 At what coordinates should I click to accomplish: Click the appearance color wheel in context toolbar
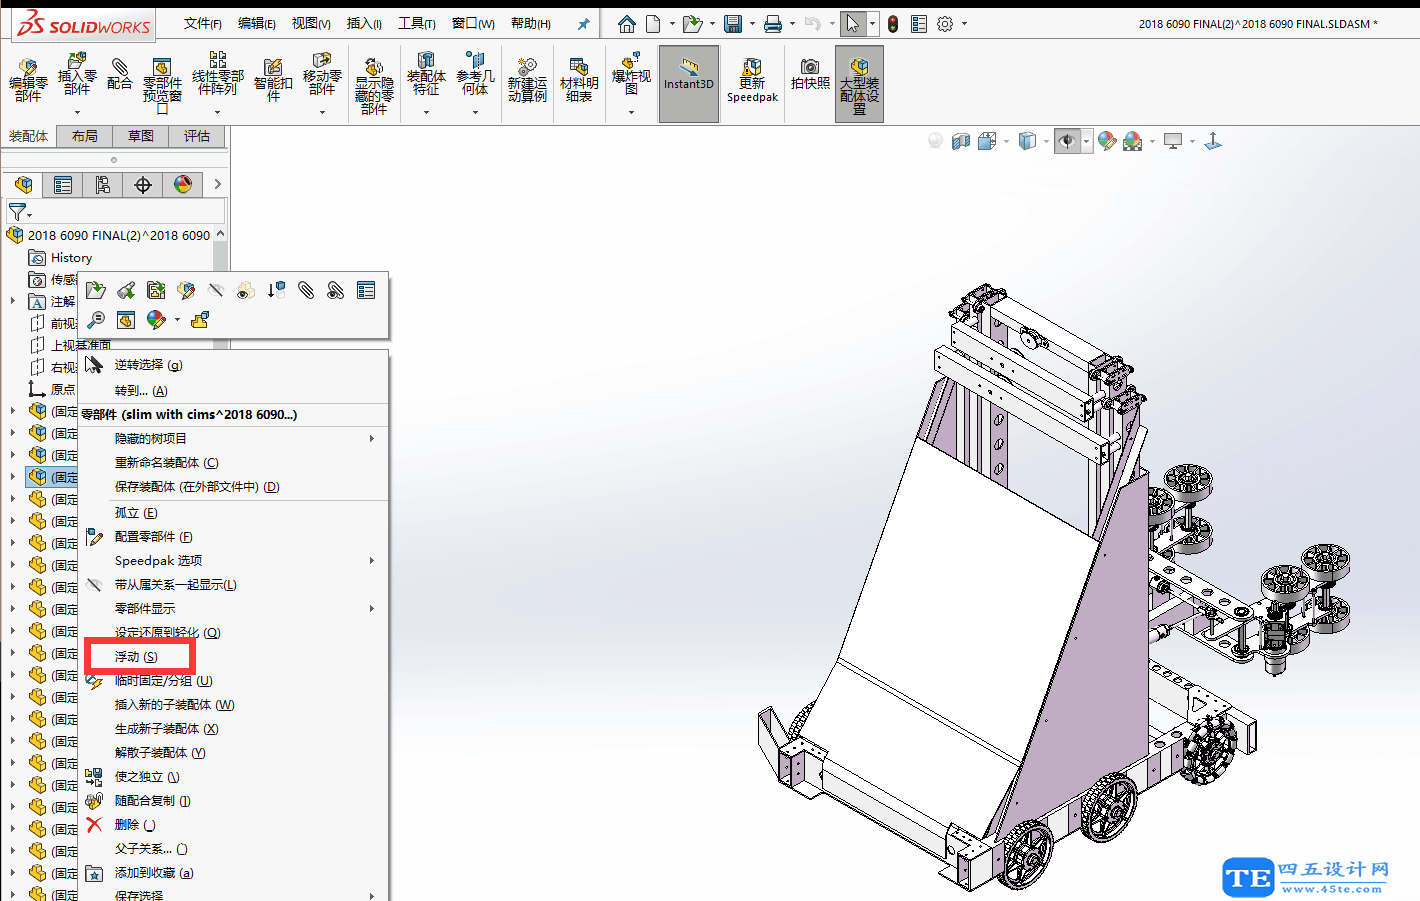[156, 320]
